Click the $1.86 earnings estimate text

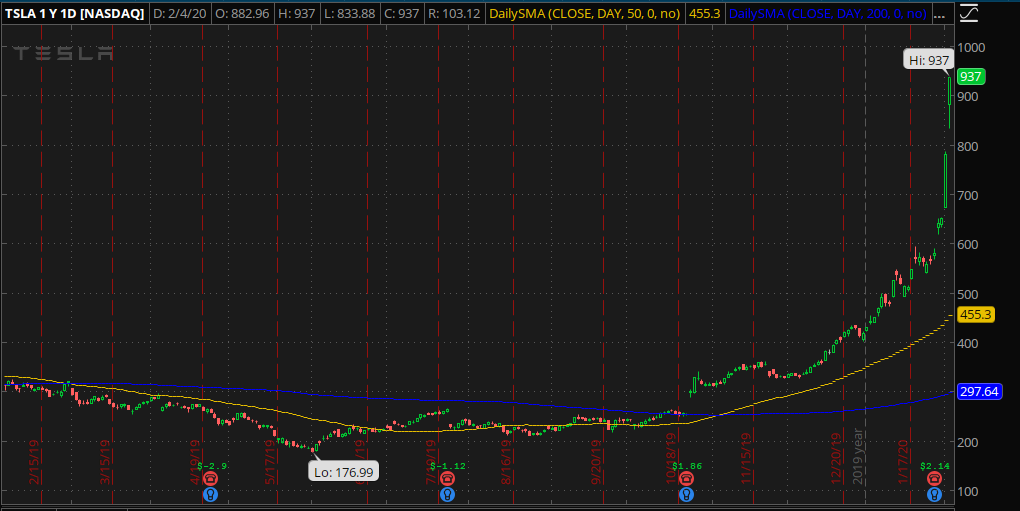pos(687,466)
